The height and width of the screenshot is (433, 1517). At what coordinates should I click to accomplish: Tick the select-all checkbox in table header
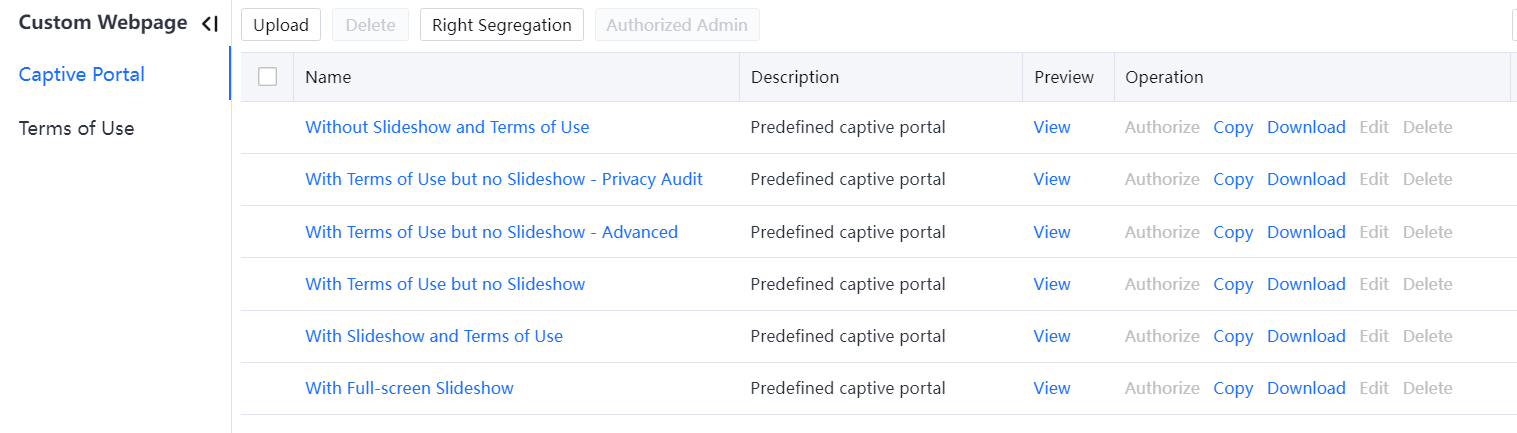[267, 77]
